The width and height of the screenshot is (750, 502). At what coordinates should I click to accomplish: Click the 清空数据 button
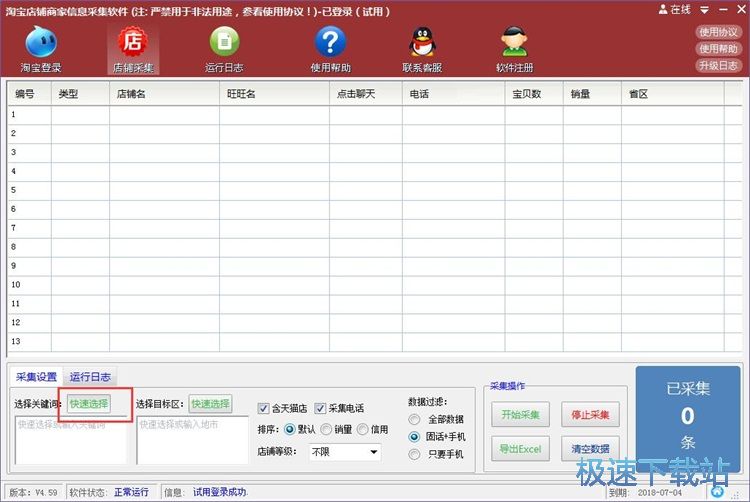coord(590,449)
